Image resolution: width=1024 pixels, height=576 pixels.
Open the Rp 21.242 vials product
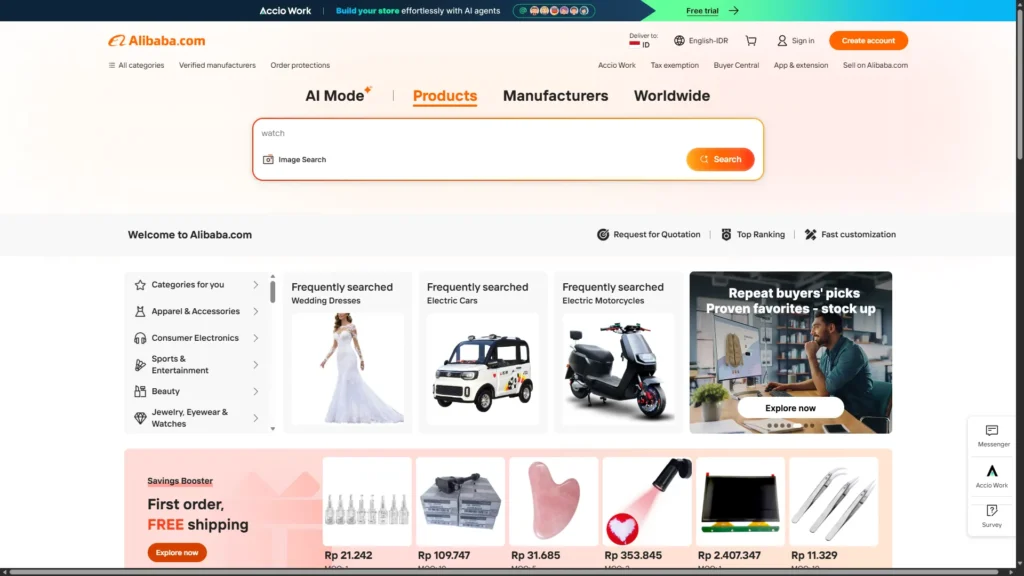[367, 502]
